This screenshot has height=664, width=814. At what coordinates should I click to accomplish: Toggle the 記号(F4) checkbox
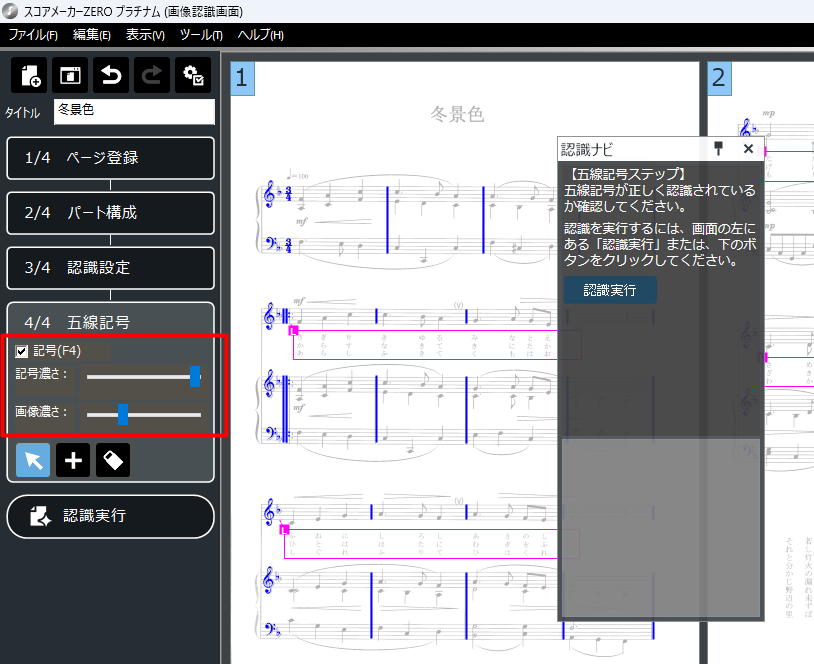tap(22, 351)
